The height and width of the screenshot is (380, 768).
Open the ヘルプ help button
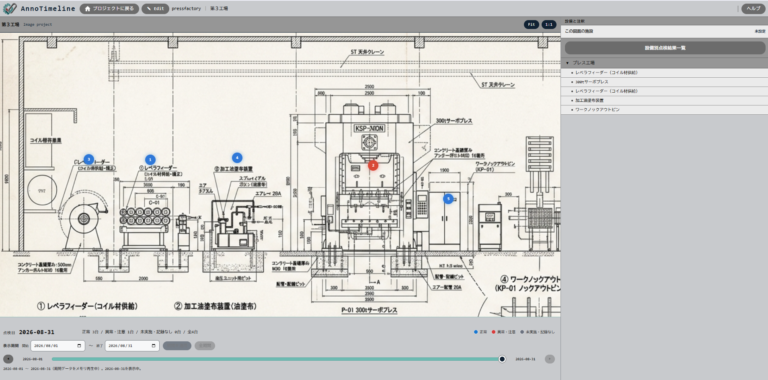753,9
